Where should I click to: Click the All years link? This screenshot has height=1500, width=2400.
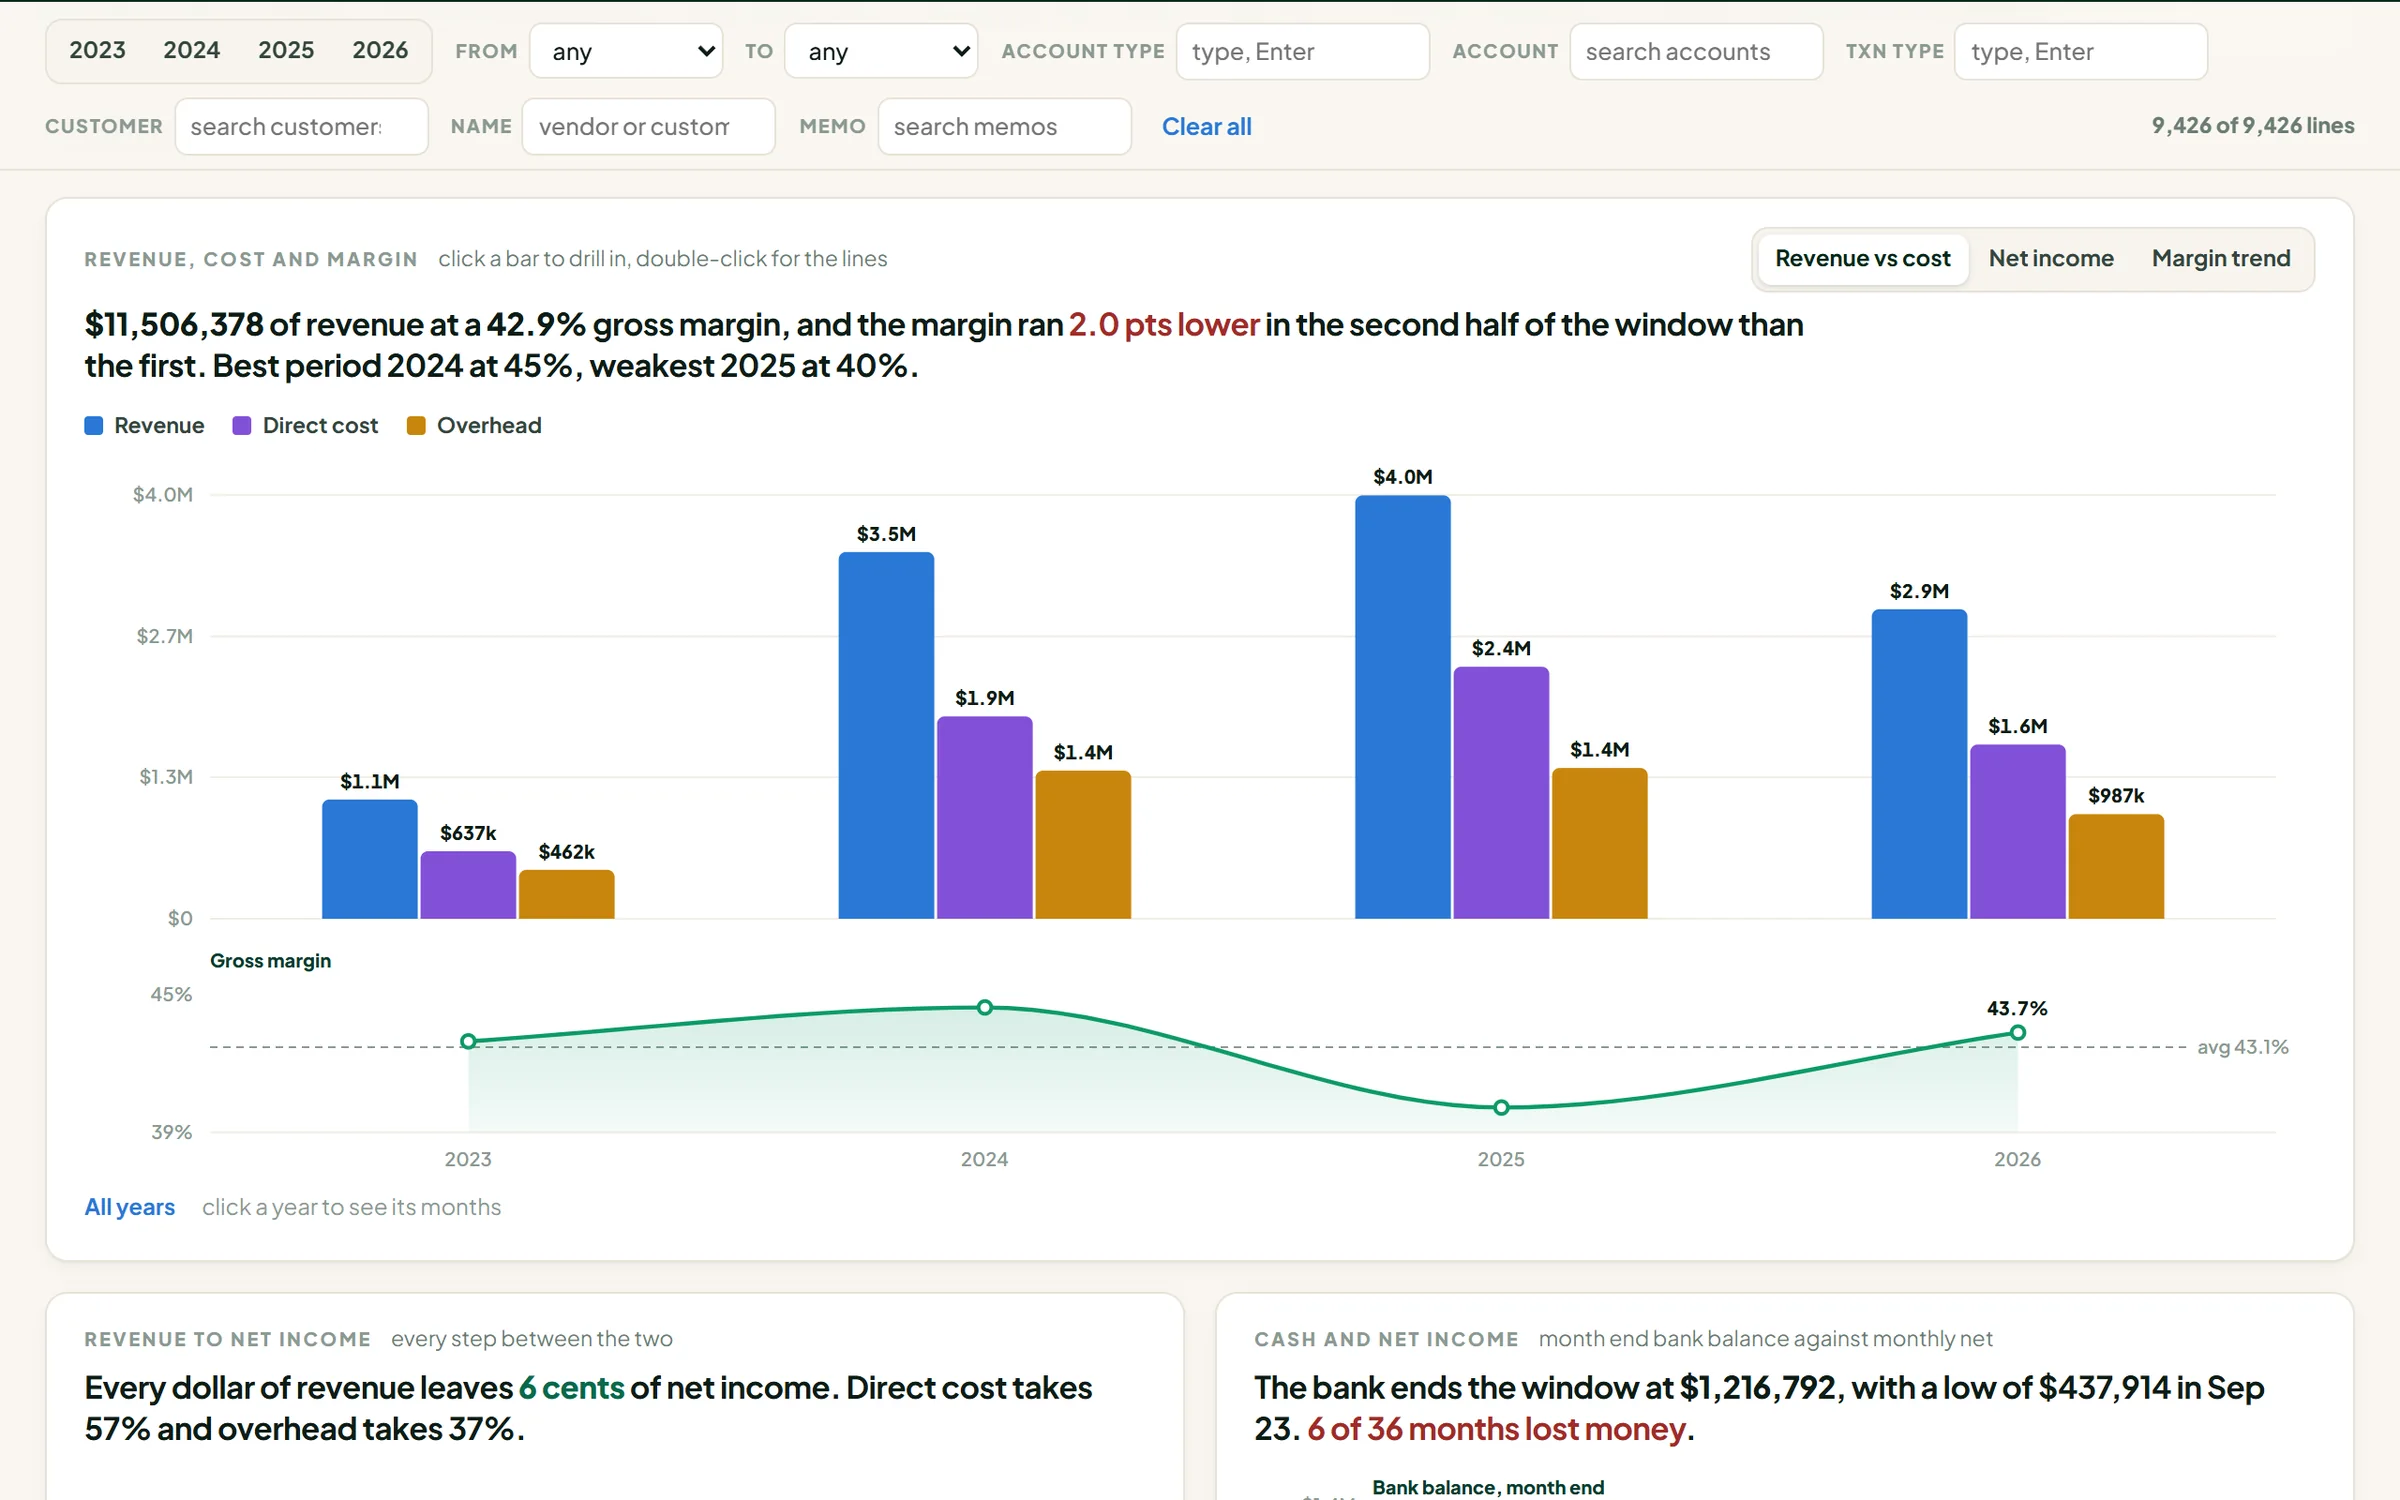[x=129, y=1206]
